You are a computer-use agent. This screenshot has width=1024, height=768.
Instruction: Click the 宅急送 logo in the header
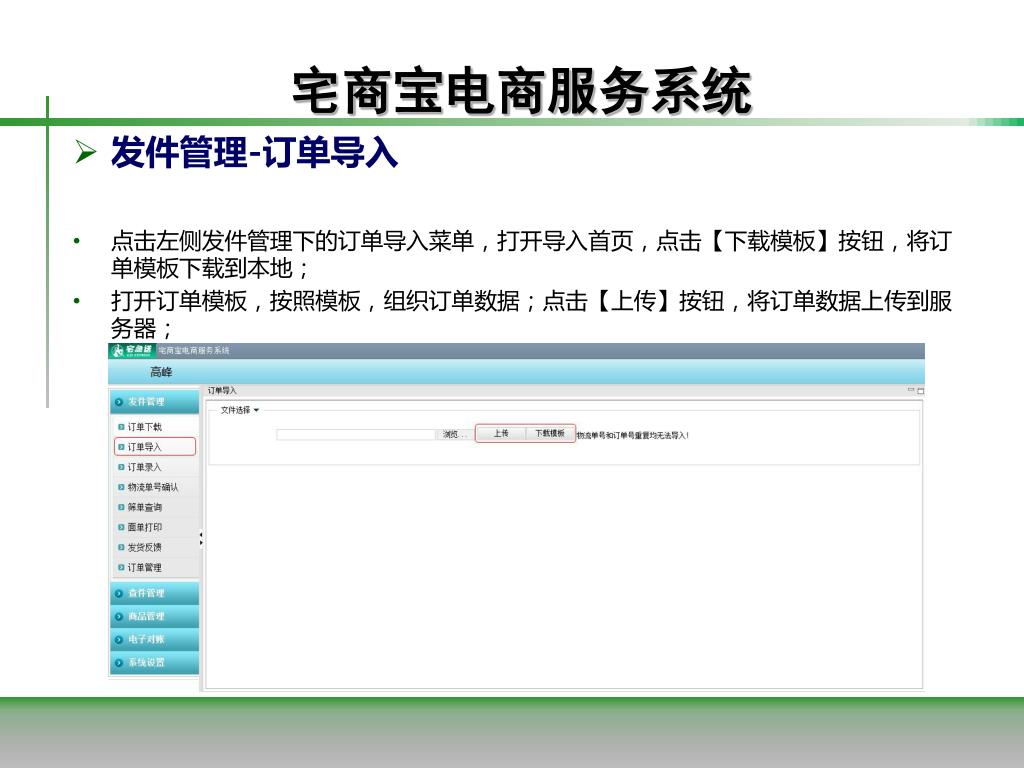pos(132,351)
